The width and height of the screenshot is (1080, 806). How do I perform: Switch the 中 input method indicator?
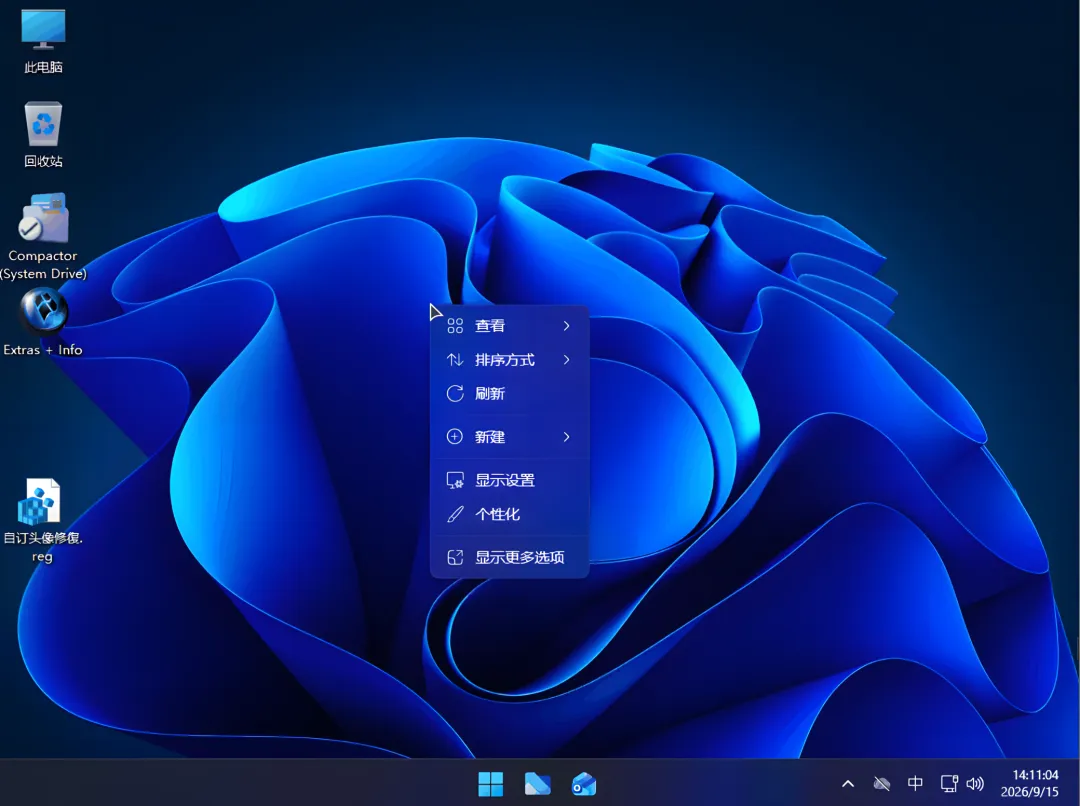tap(915, 783)
